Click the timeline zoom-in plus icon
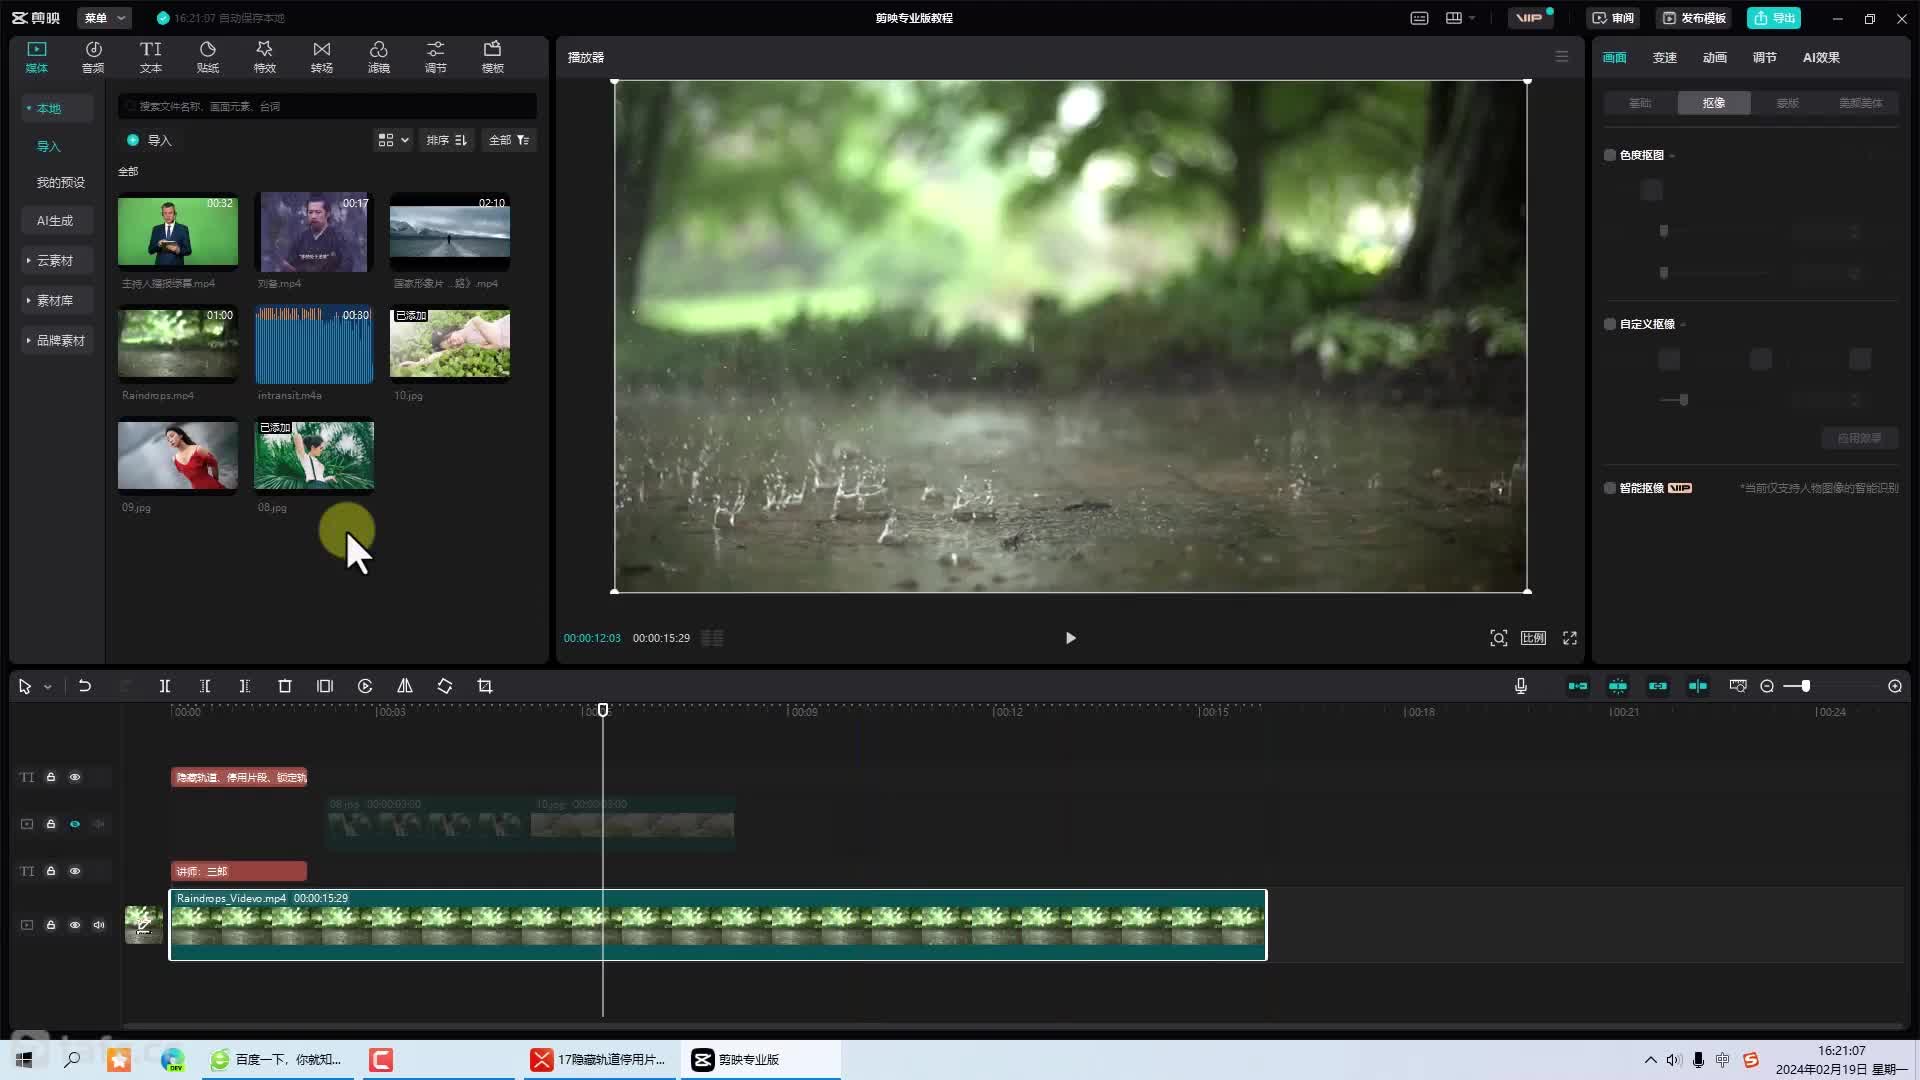Viewport: 1920px width, 1080px height. (1895, 686)
